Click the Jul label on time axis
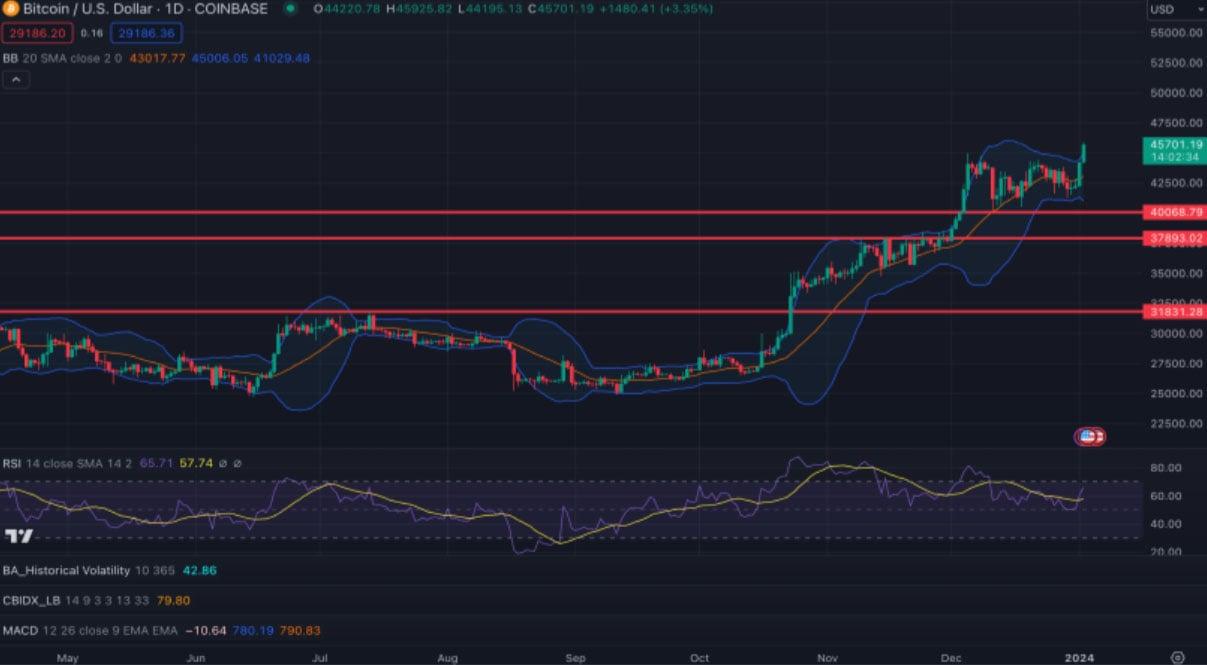 pos(320,658)
